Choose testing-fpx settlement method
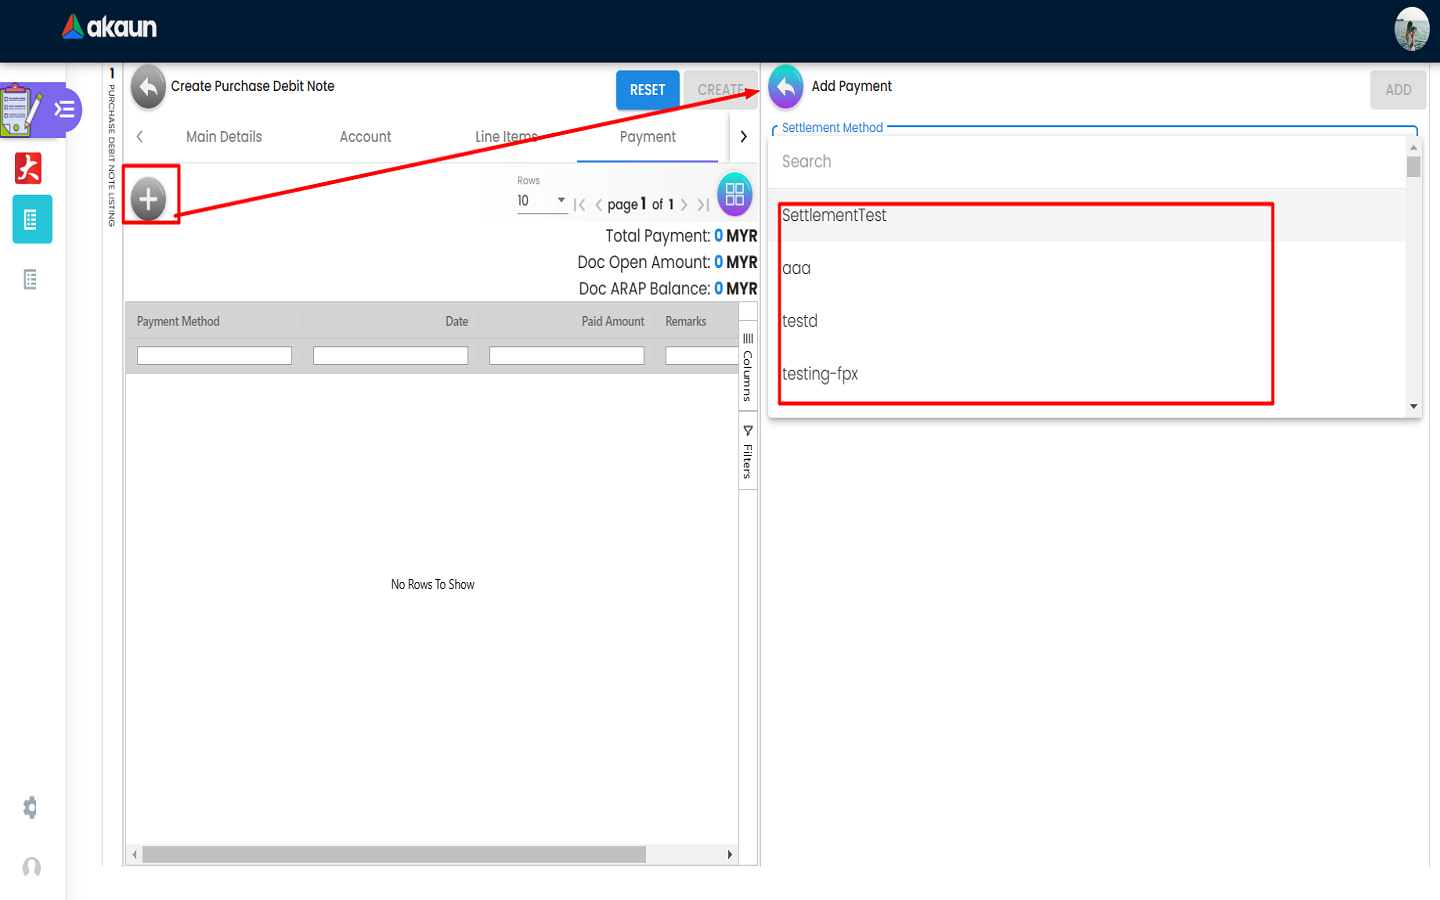The height and width of the screenshot is (900, 1440). click(x=1086, y=374)
